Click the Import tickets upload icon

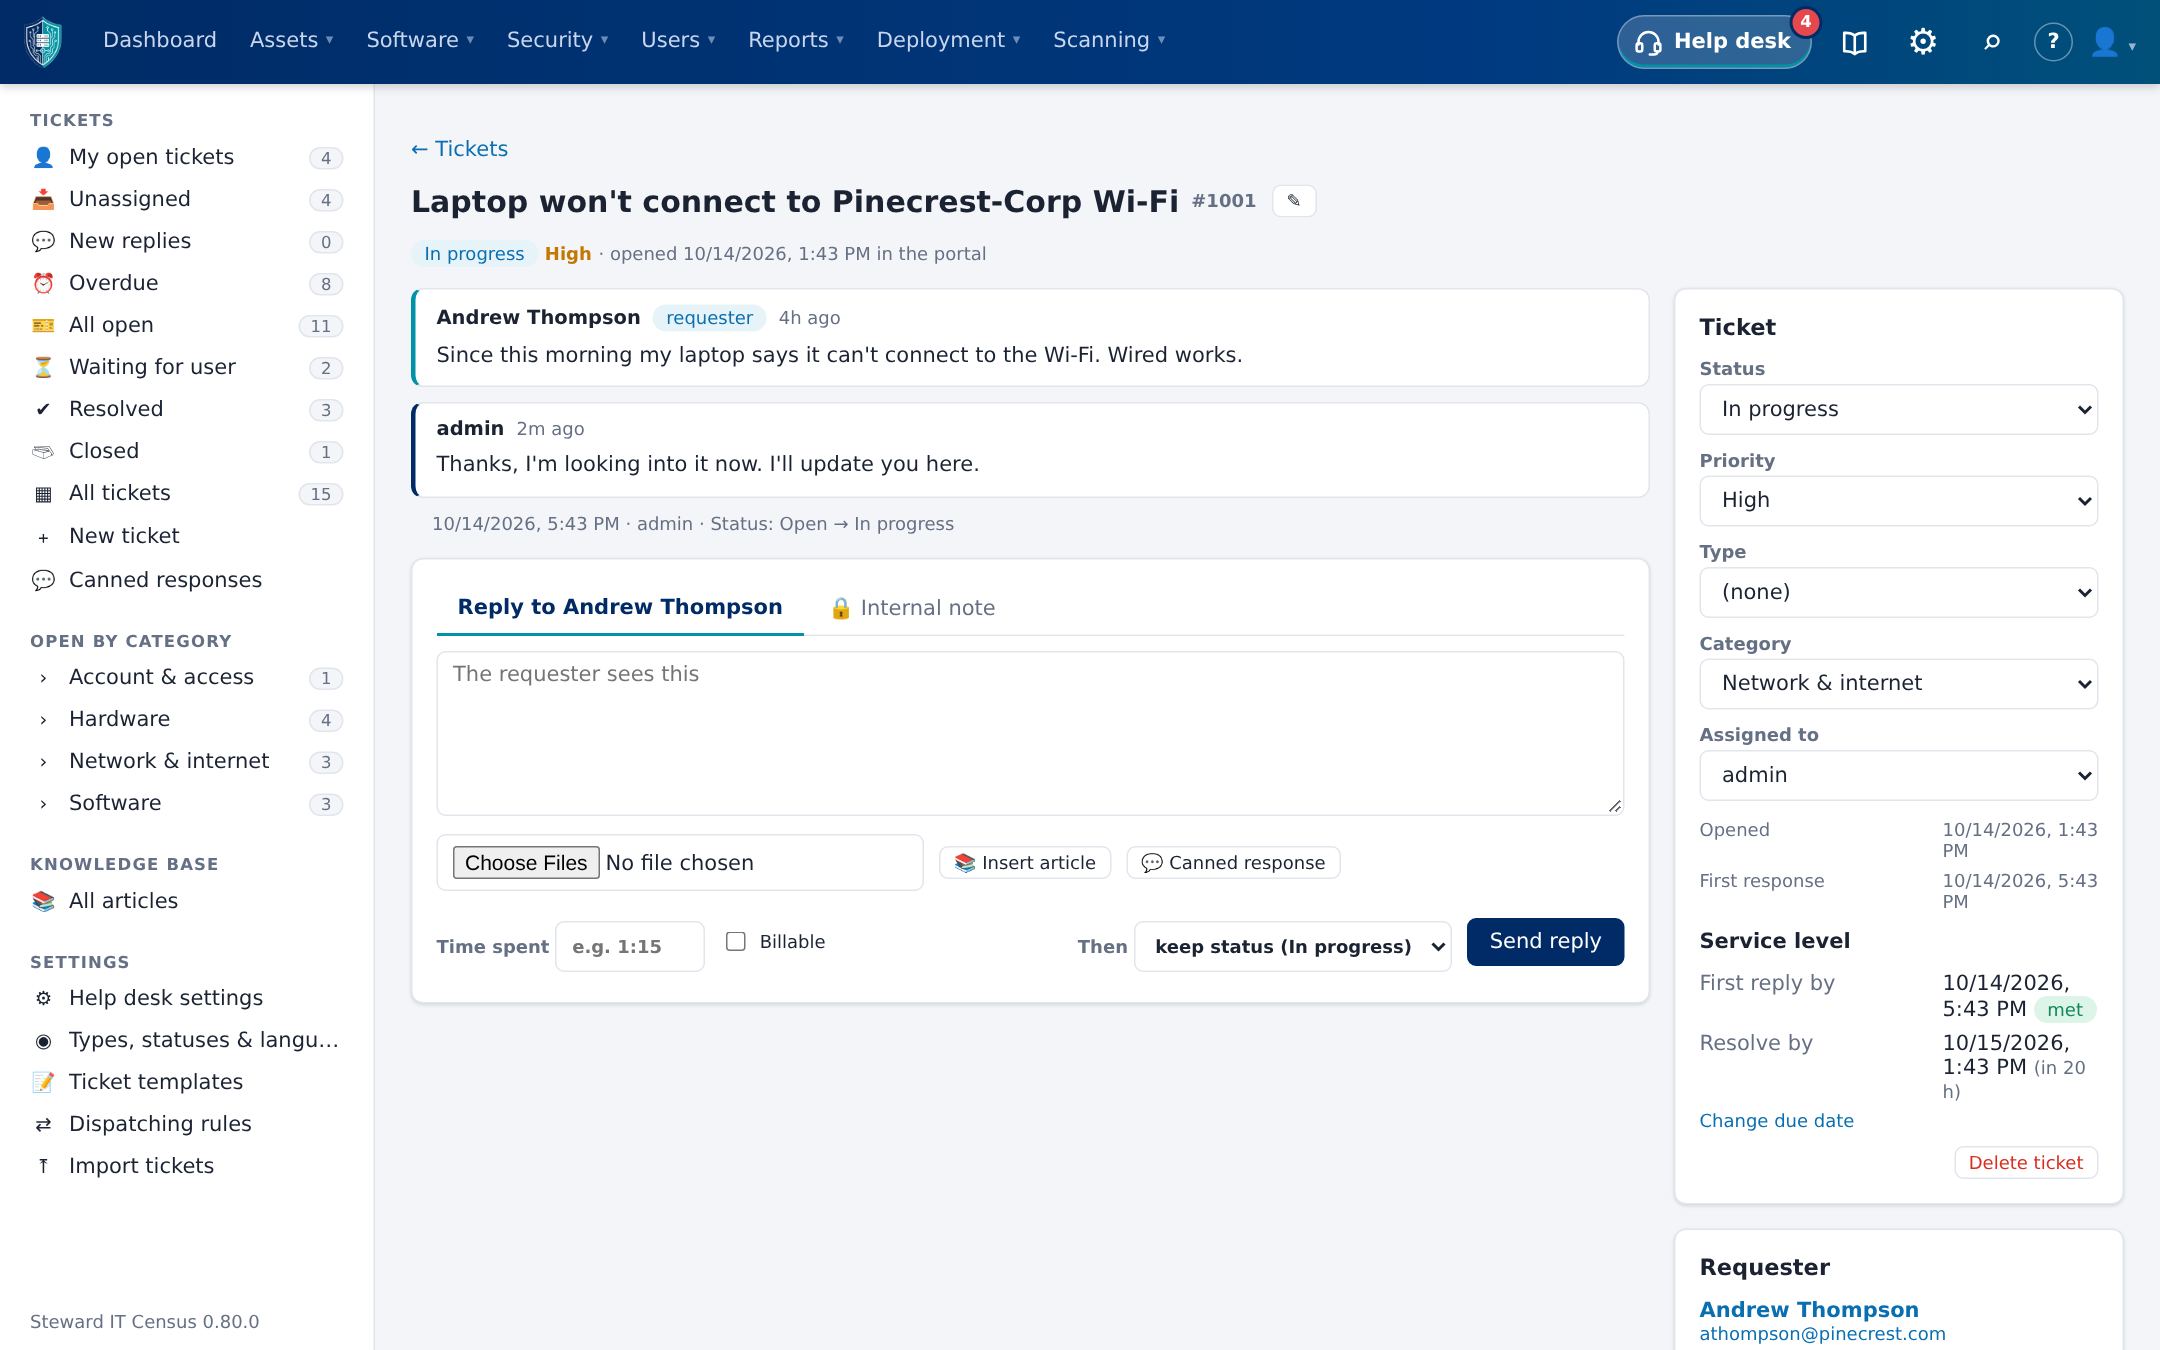pyautogui.click(x=43, y=1166)
